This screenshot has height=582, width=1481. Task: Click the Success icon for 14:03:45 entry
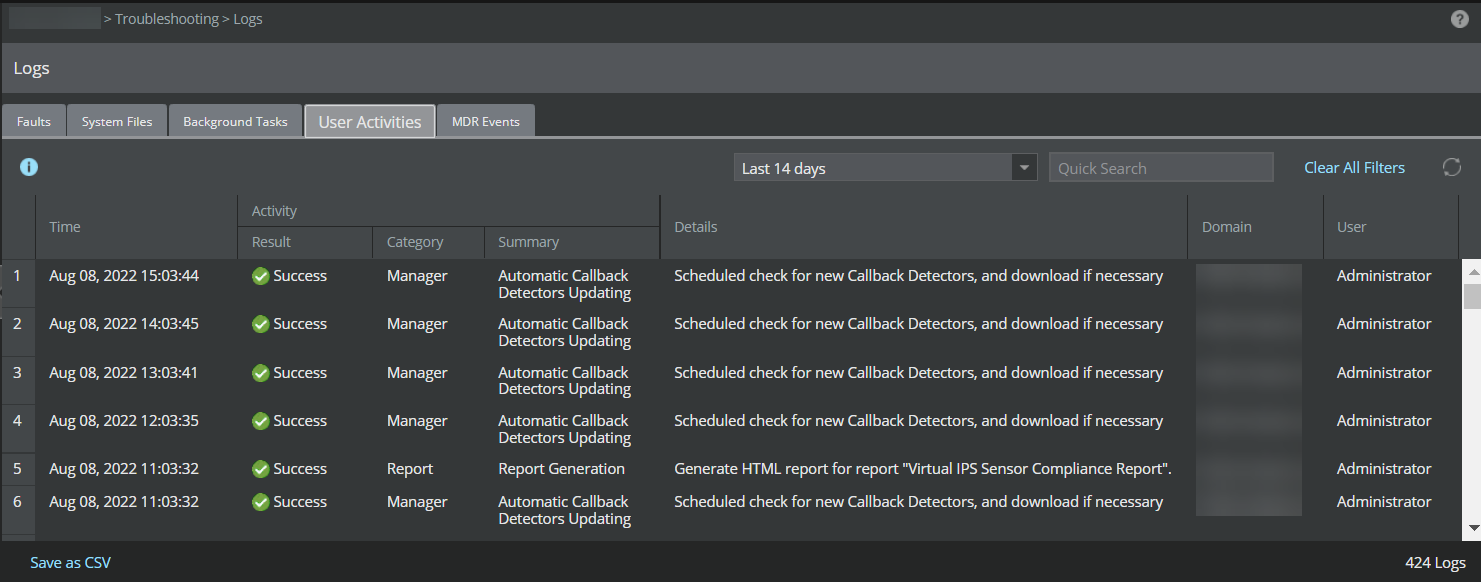(x=261, y=324)
